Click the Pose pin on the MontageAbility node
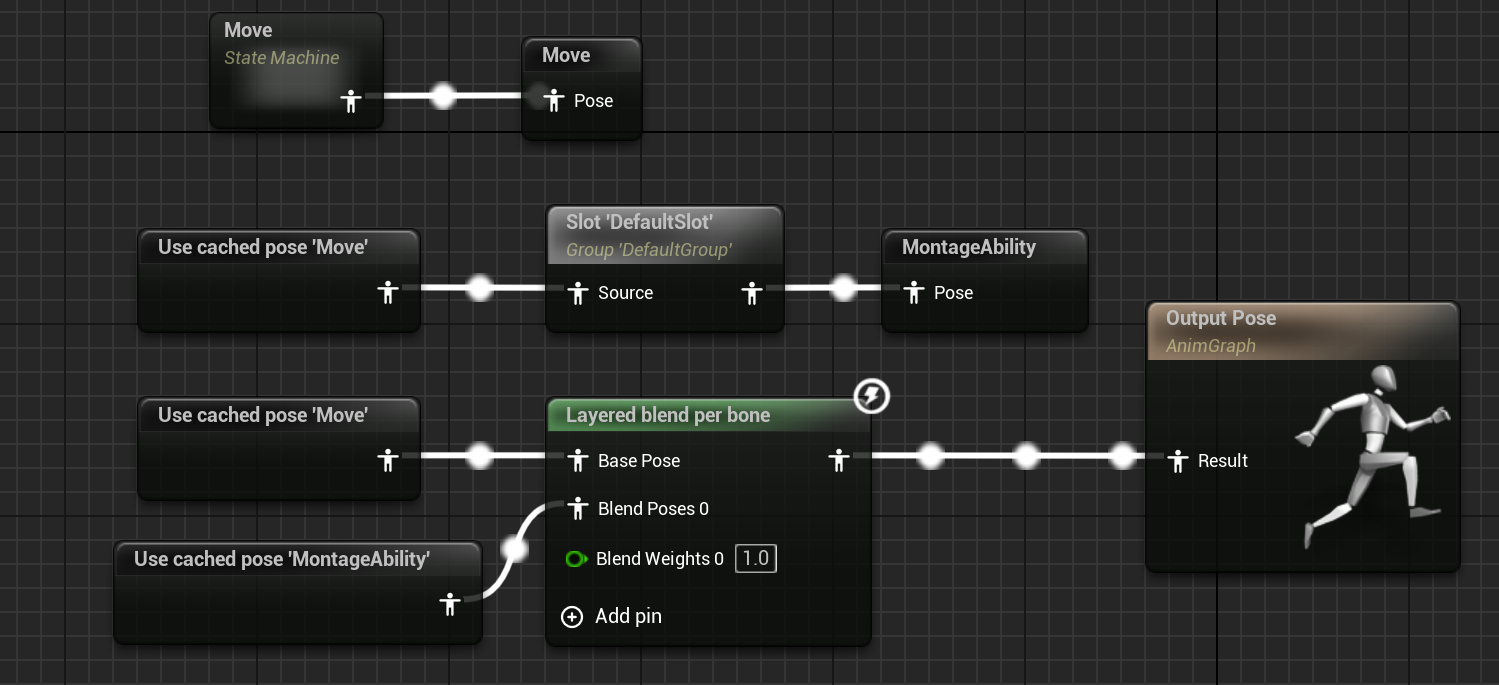Image resolution: width=1499 pixels, height=685 pixels. 914,293
